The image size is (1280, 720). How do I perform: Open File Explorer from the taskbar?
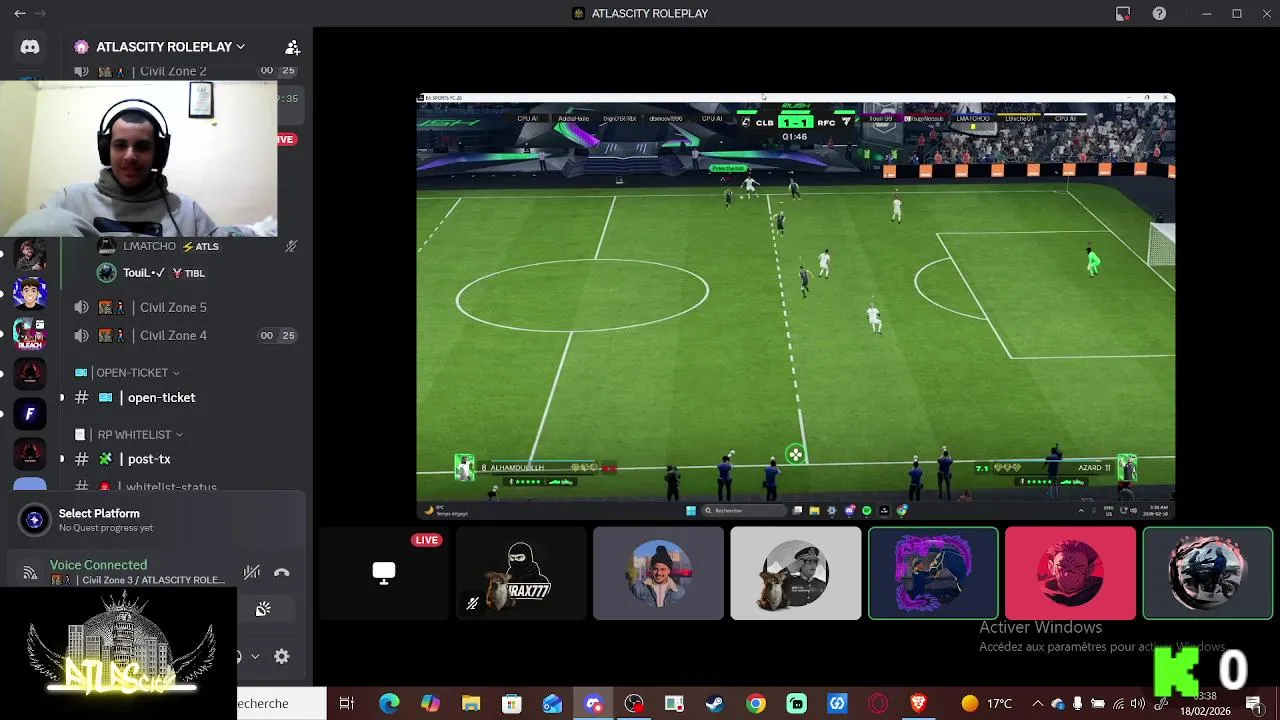[x=471, y=703]
